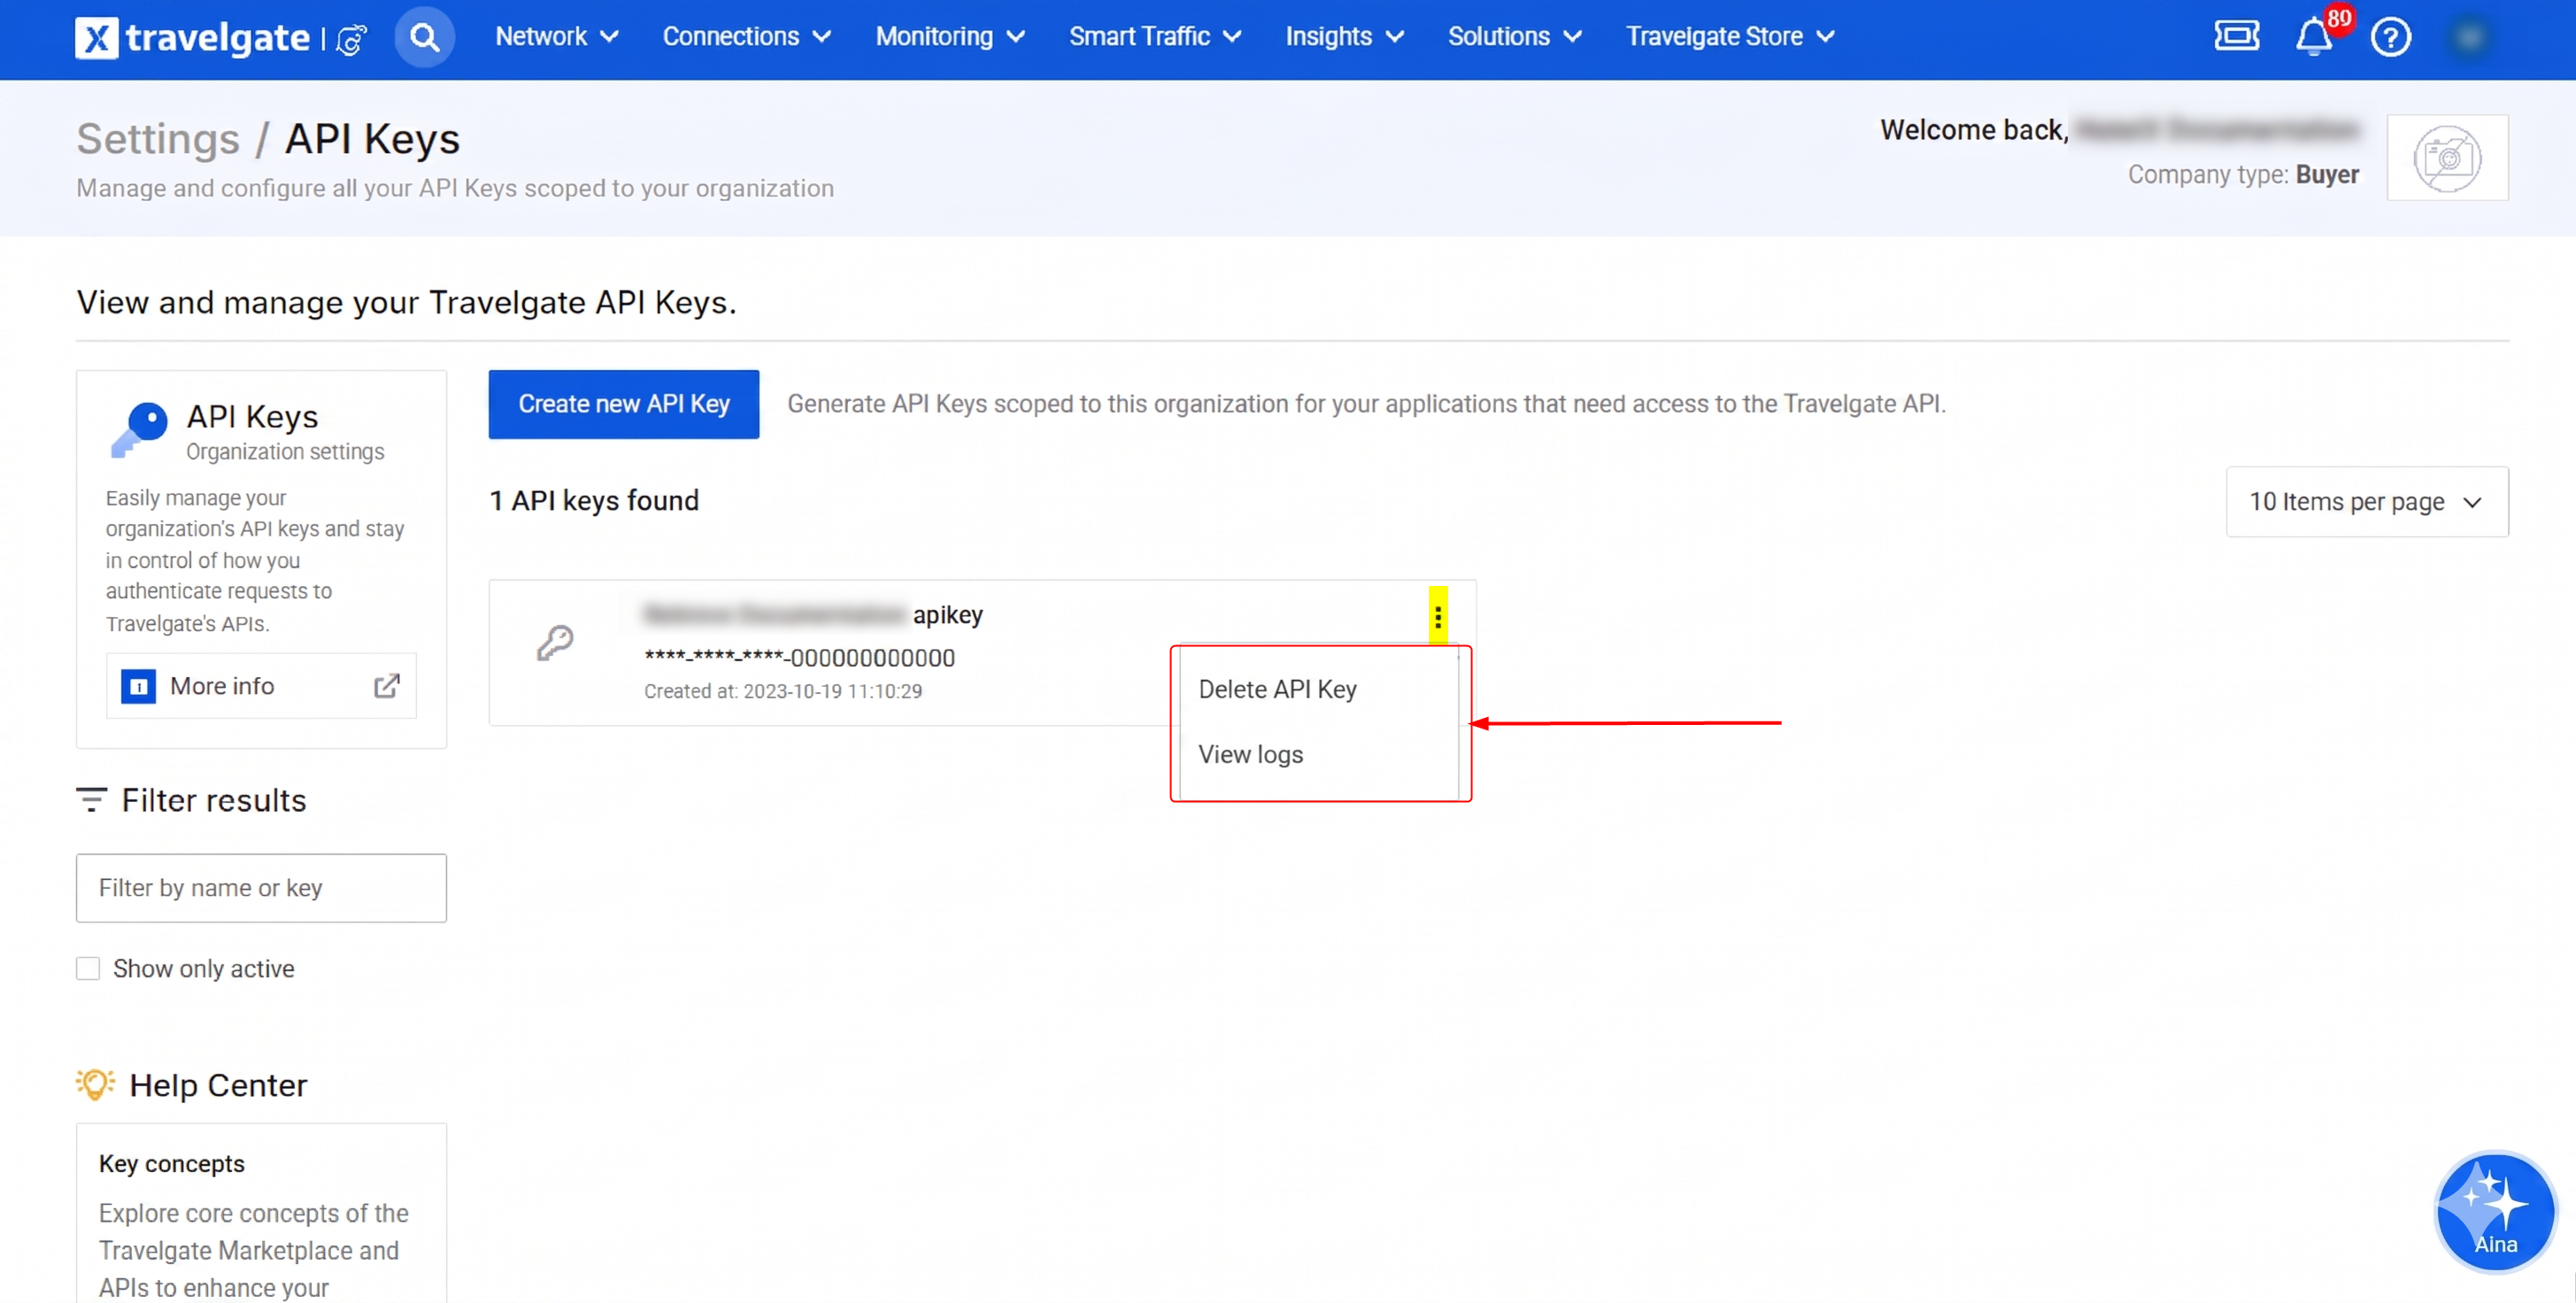Viewport: 2576px width, 1303px height.
Task: Go to Settings breadcrumb
Action: [x=158, y=139]
